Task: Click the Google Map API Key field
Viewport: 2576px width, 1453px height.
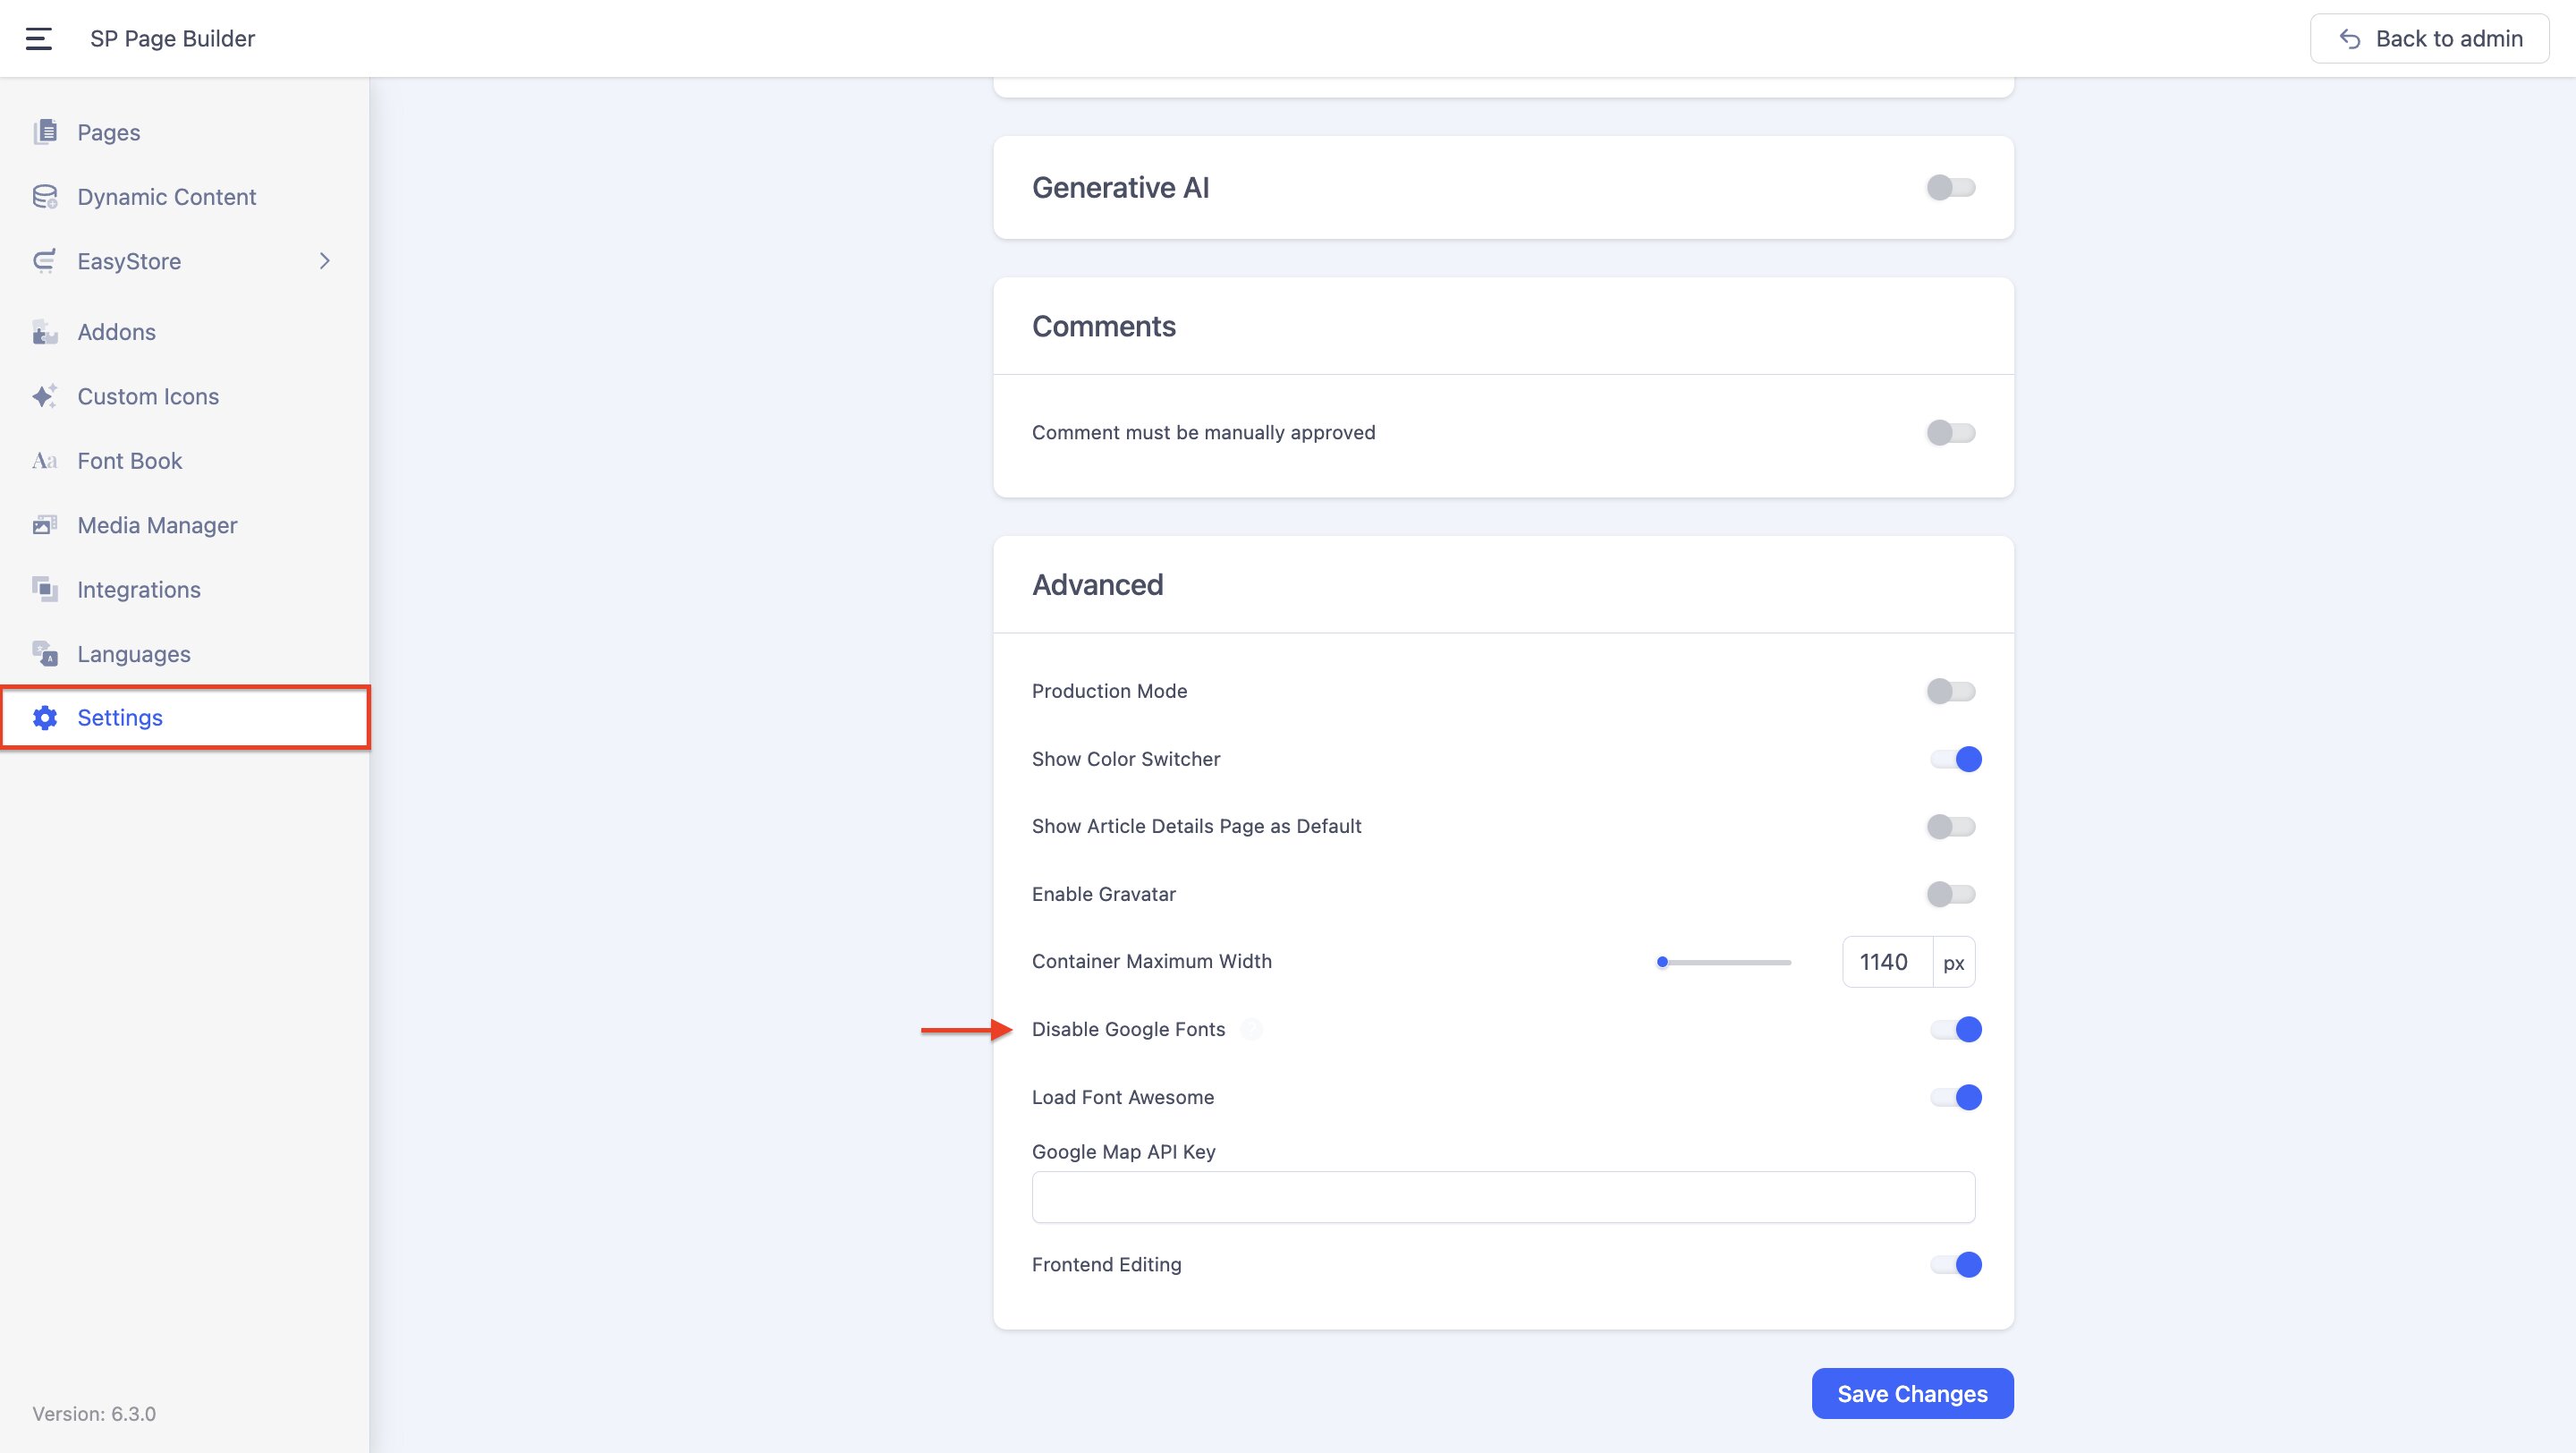Action: tap(1502, 1197)
